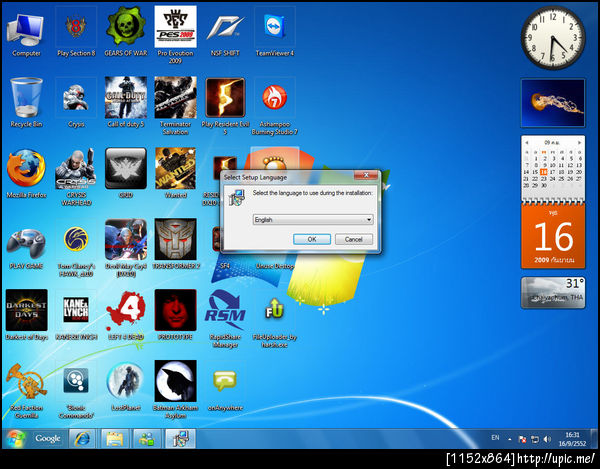
Task: Click the EN language indicator
Action: coord(495,438)
